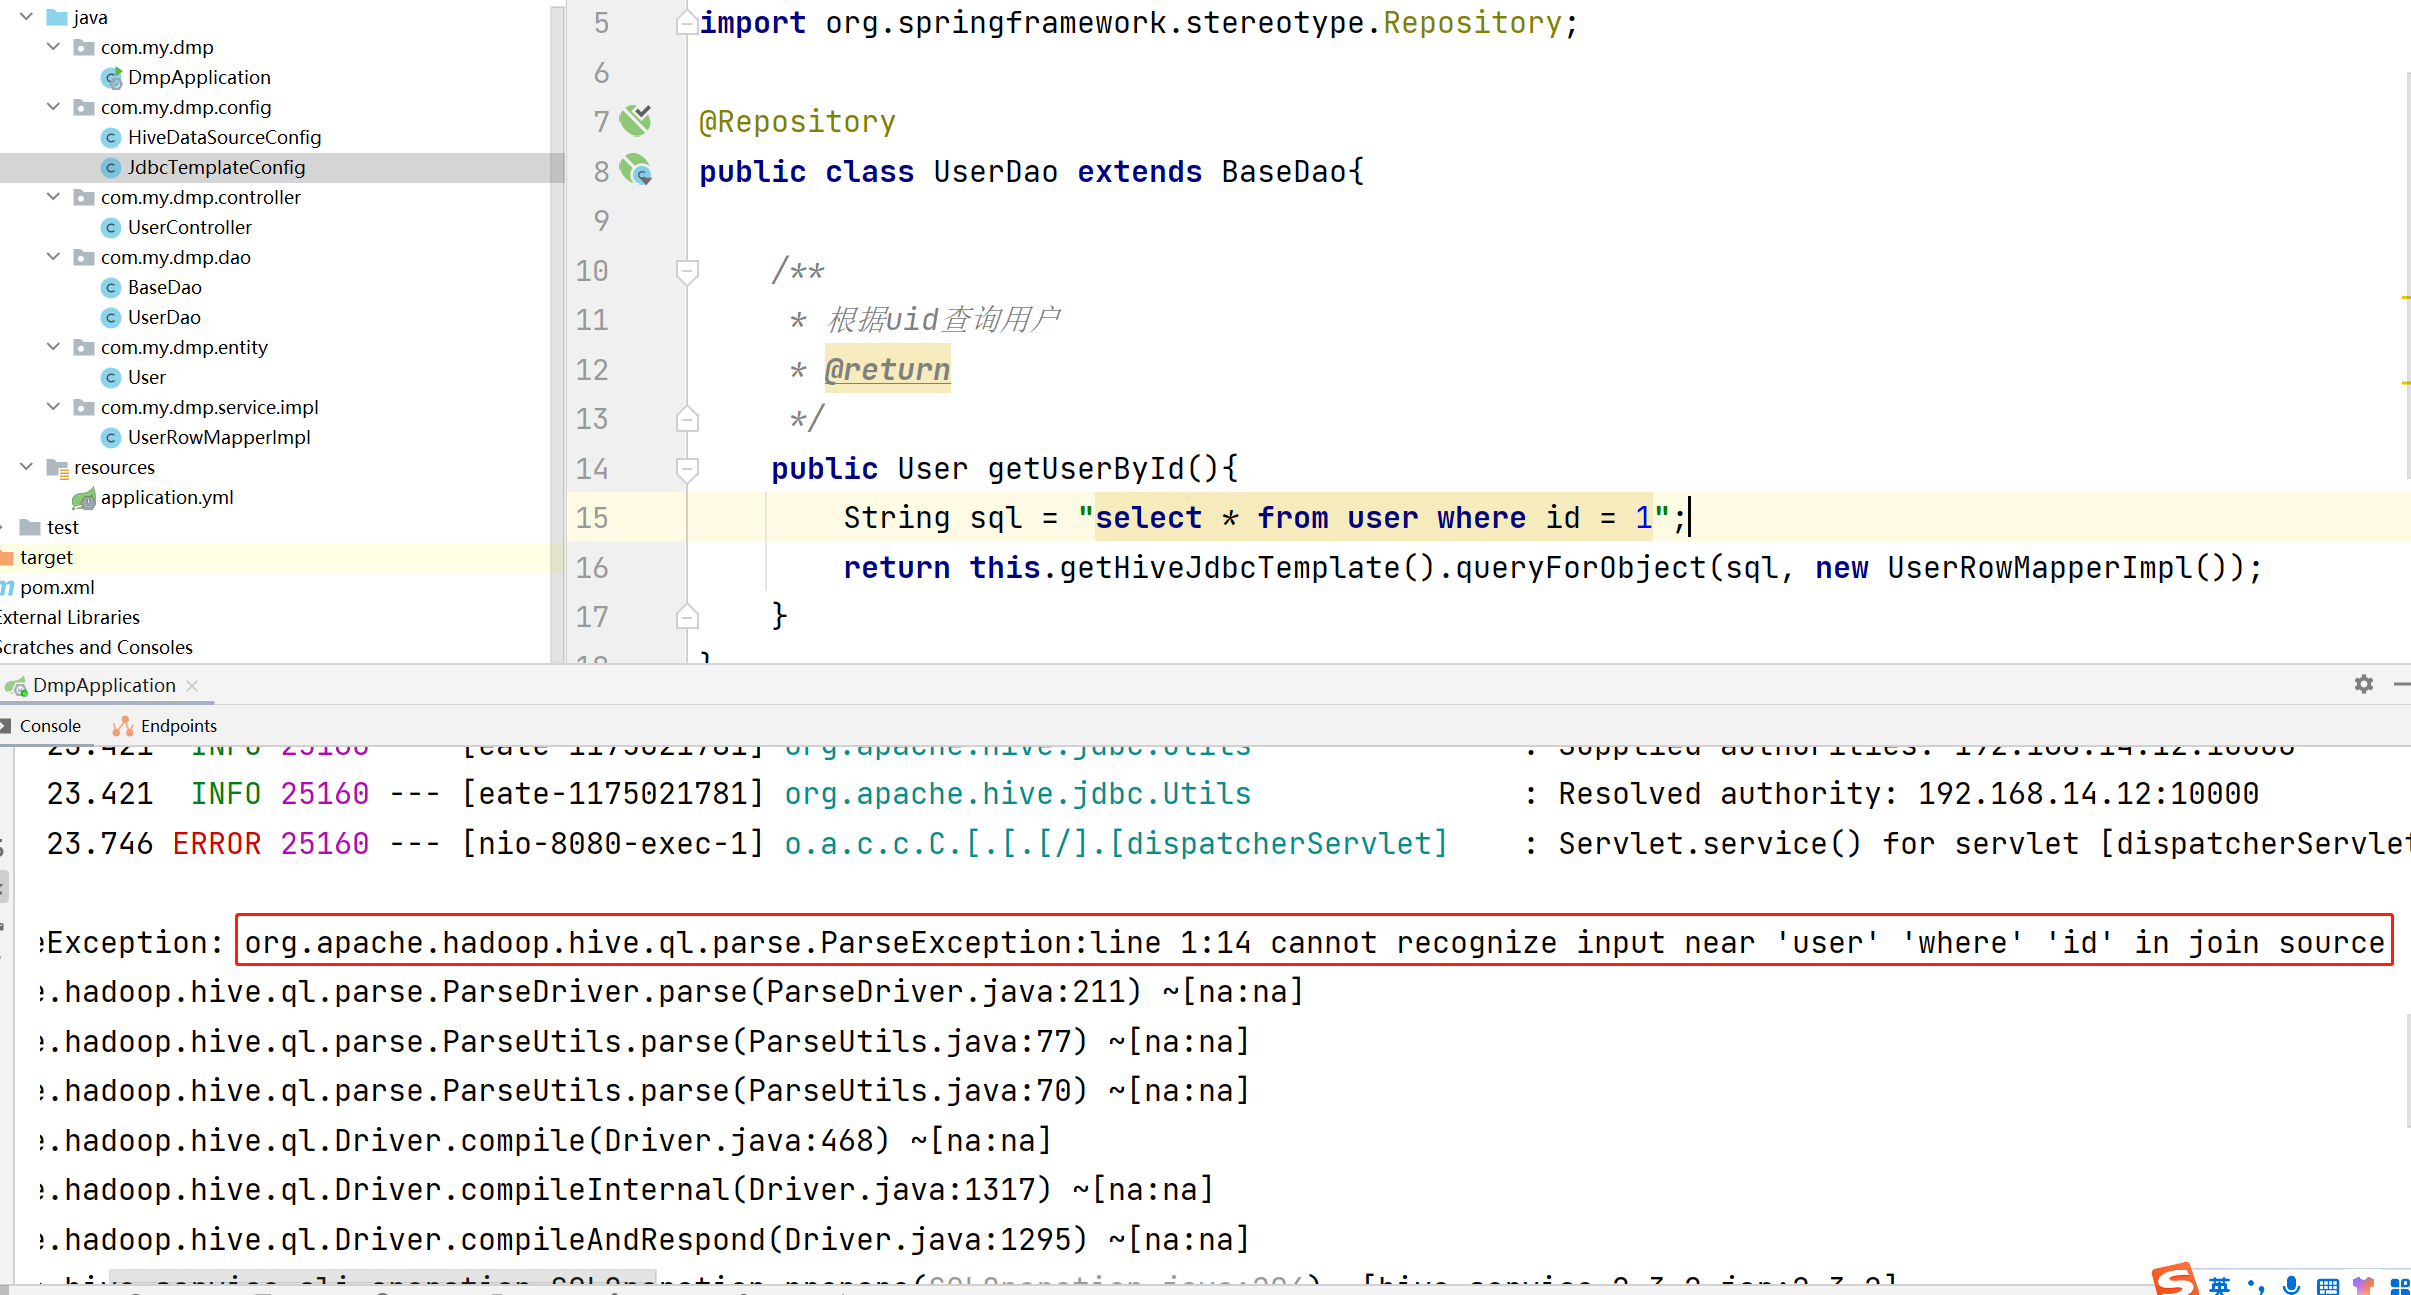Click the com.my.dmp.dao package icon

coord(85,257)
